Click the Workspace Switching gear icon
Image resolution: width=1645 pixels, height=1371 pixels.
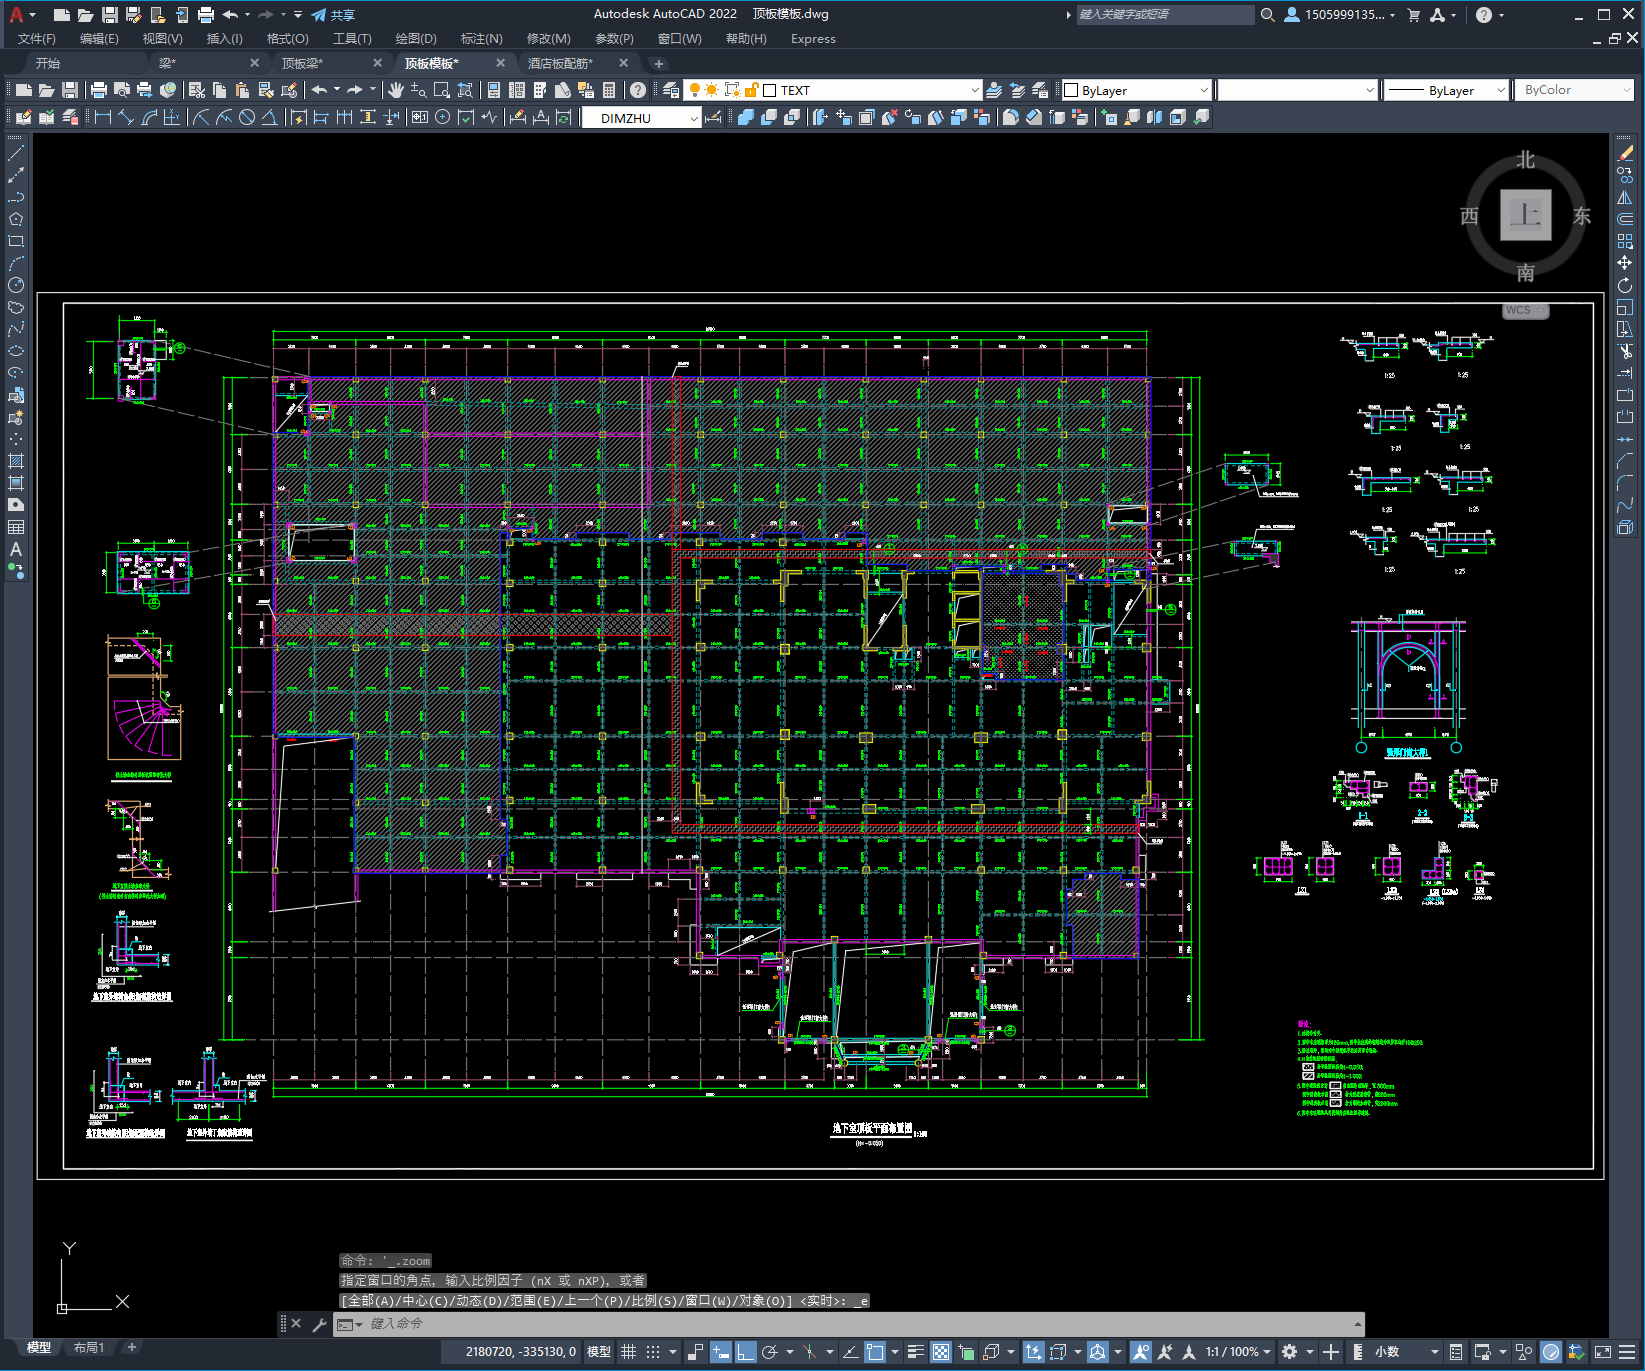[1290, 1352]
